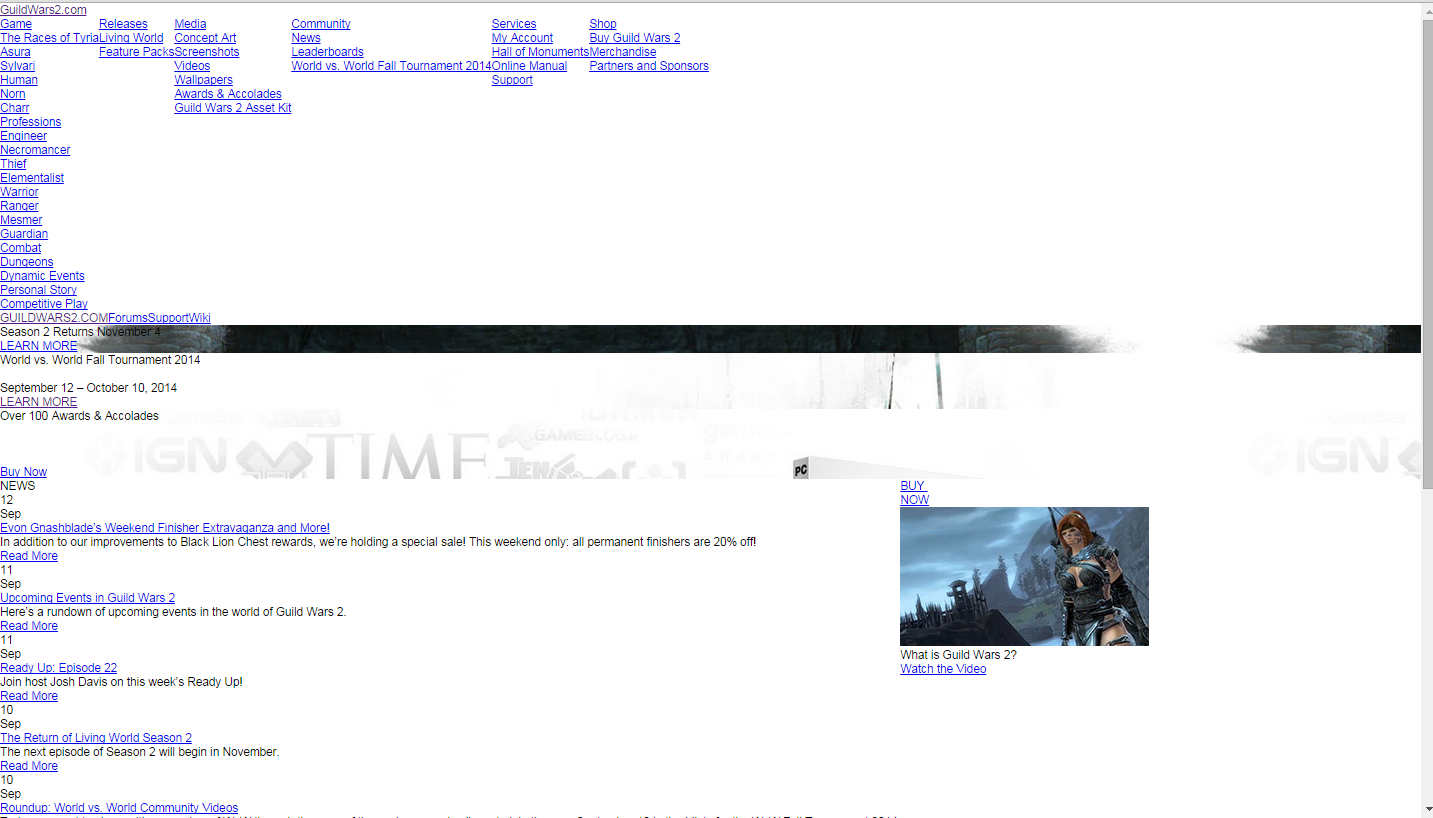The image size is (1433, 818).
Task: Open the Services menu link
Action: coord(514,24)
